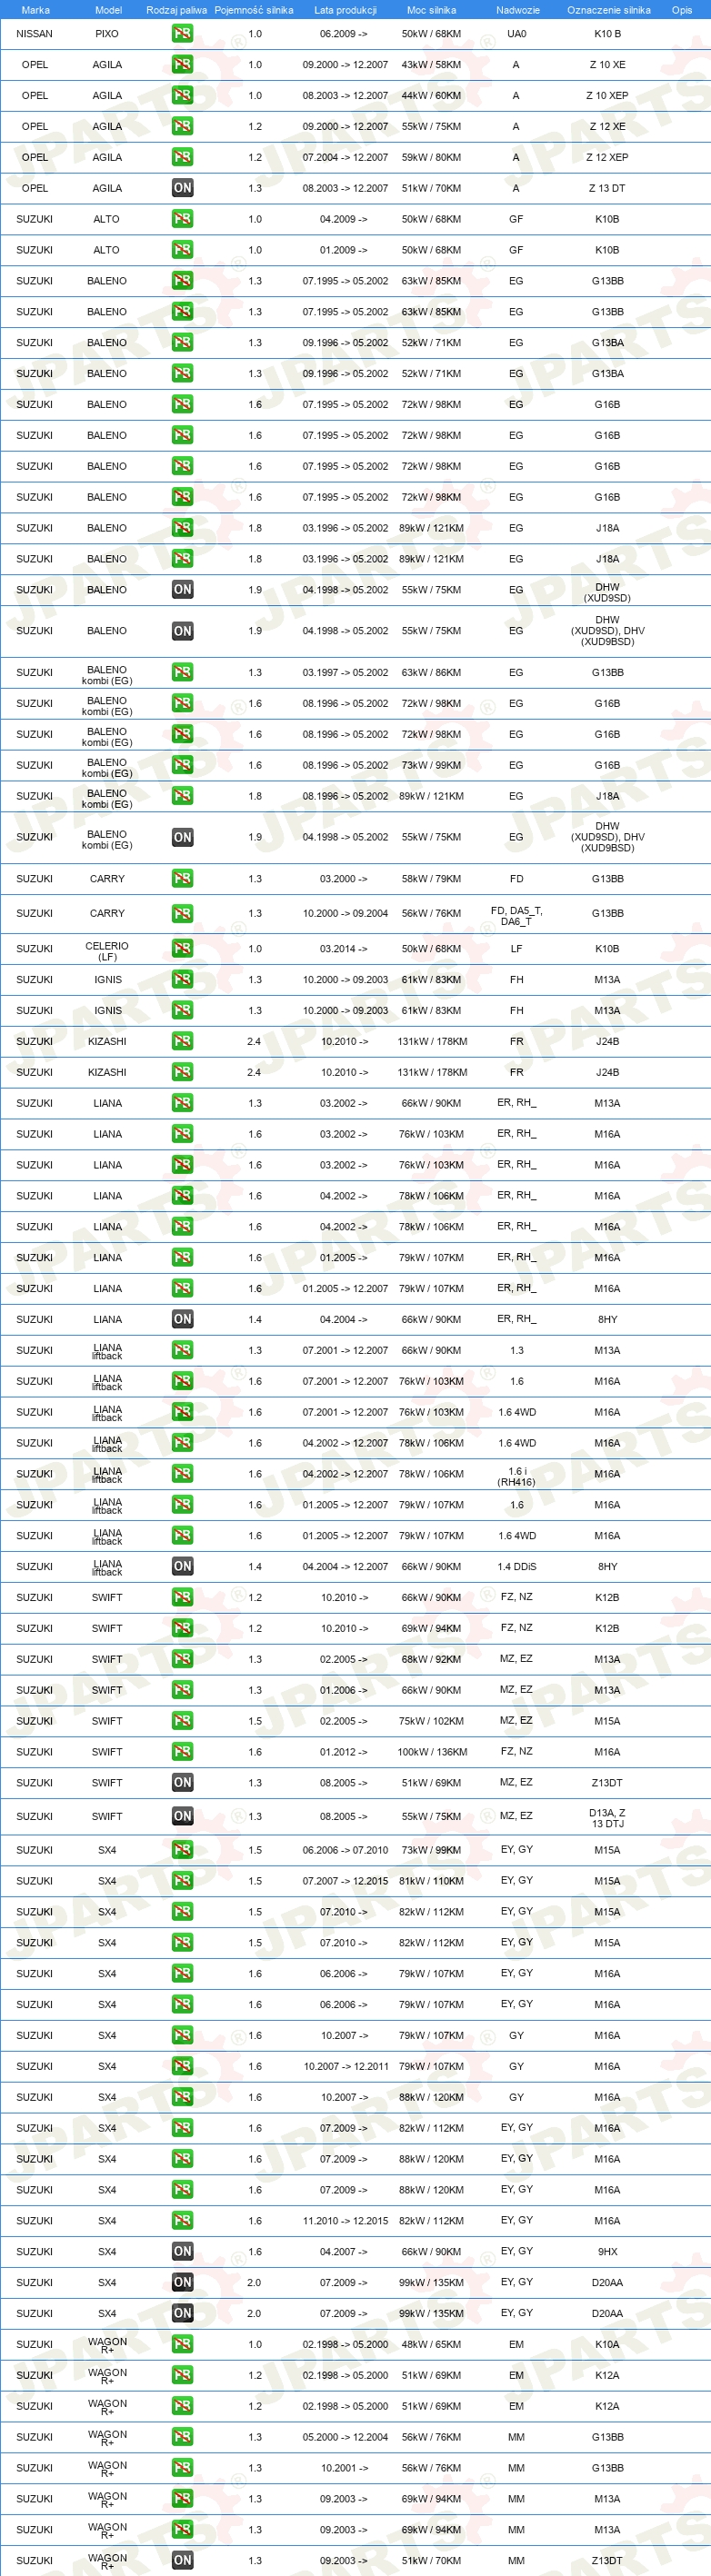Click the ON diesel icon for LIANA 8HY 04.2004 ->
The width and height of the screenshot is (711, 2576).
[182, 1319]
